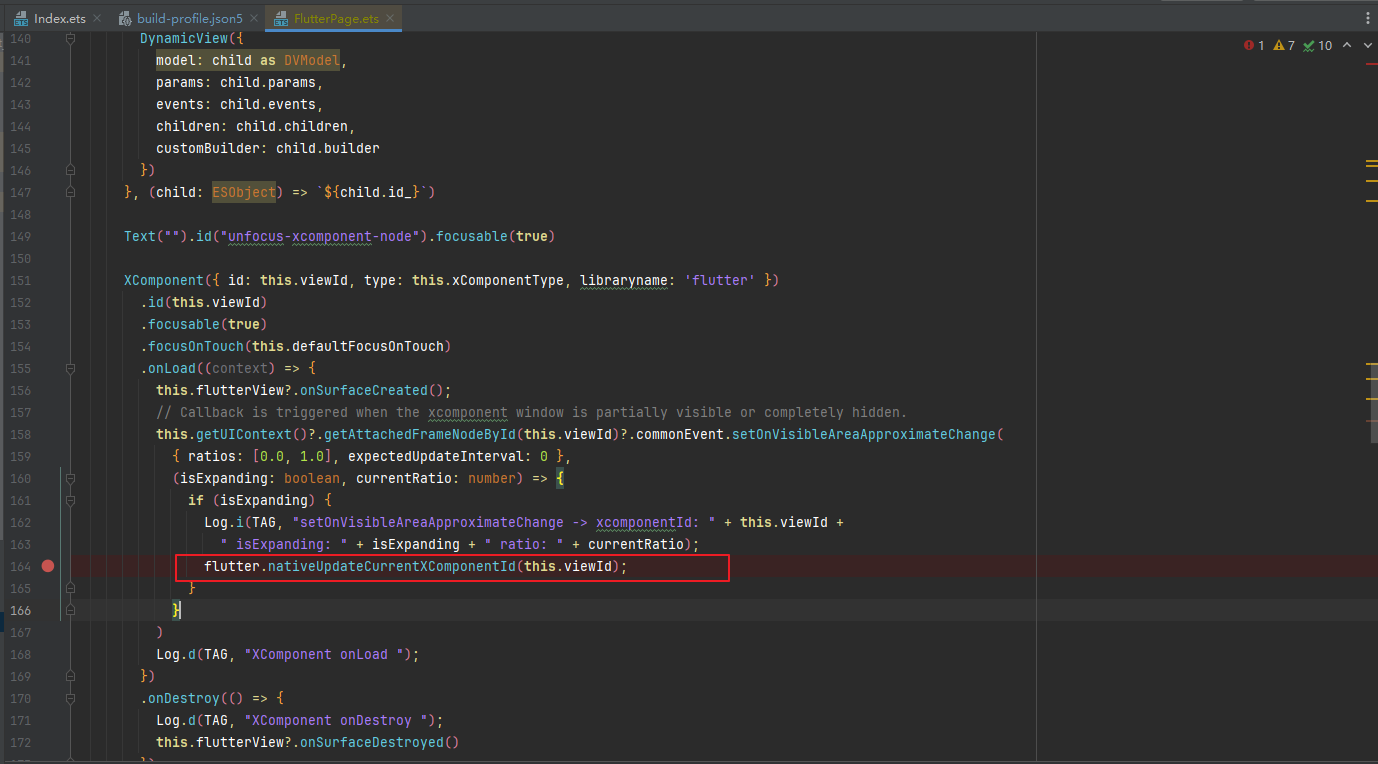Screen dimensions: 1378x764
Task: Click the JSON icon on build-profile.json5 tab
Action: pyautogui.click(x=125, y=19)
